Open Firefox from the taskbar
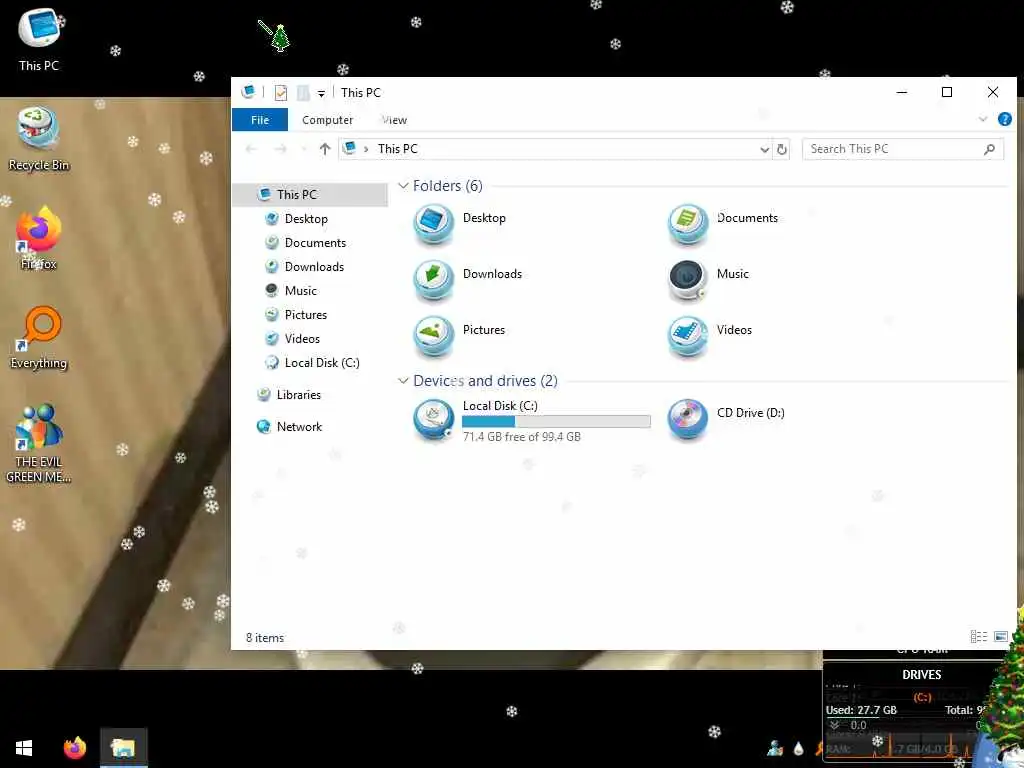Viewport: 1024px width, 768px height. pyautogui.click(x=74, y=747)
